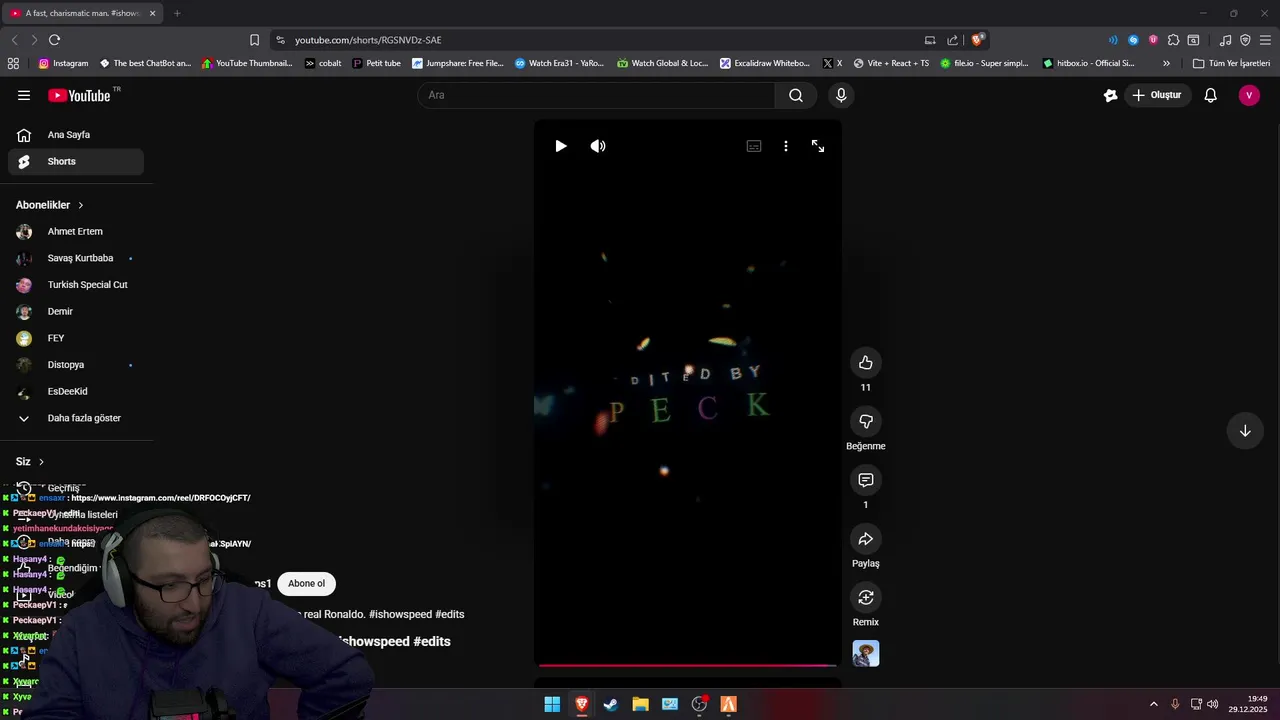Enter fullscreen for the Short
Image resolution: width=1280 pixels, height=720 pixels.
coord(818,146)
